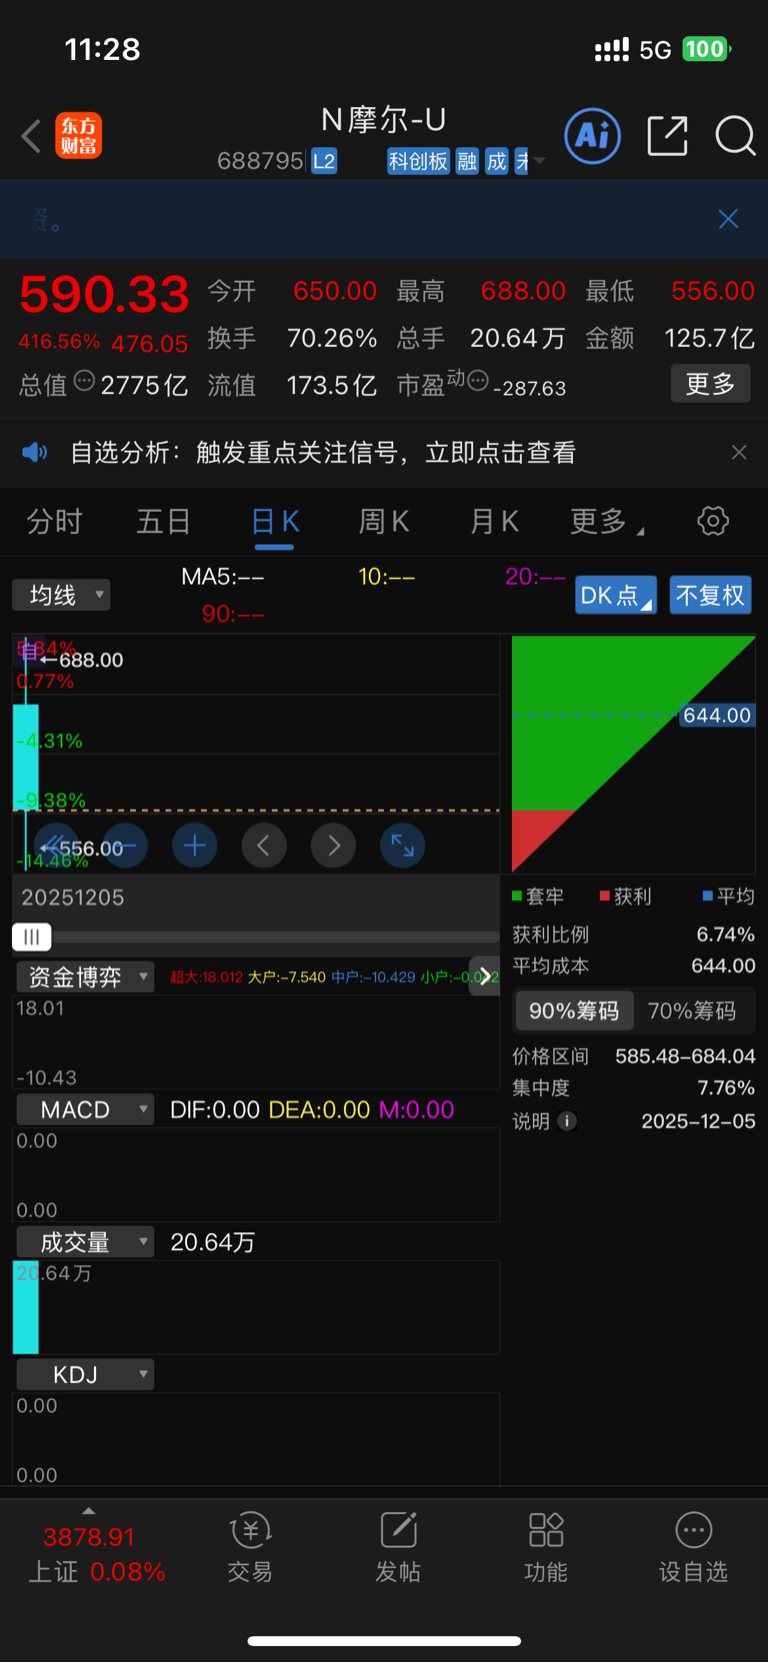Move chart to next candle

(x=334, y=846)
